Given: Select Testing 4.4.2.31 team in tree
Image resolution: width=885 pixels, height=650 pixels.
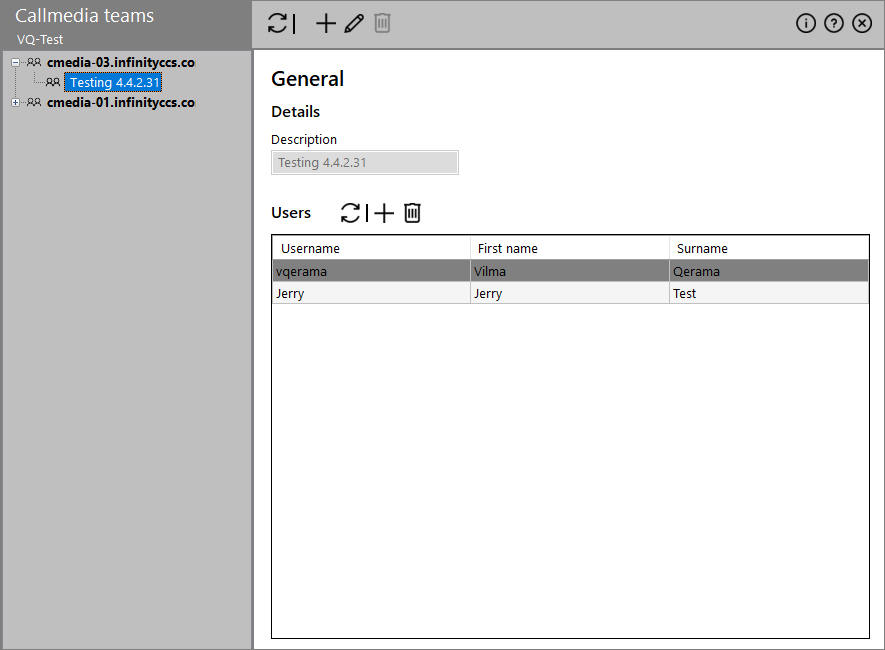Looking at the screenshot, I should pyautogui.click(x=114, y=82).
